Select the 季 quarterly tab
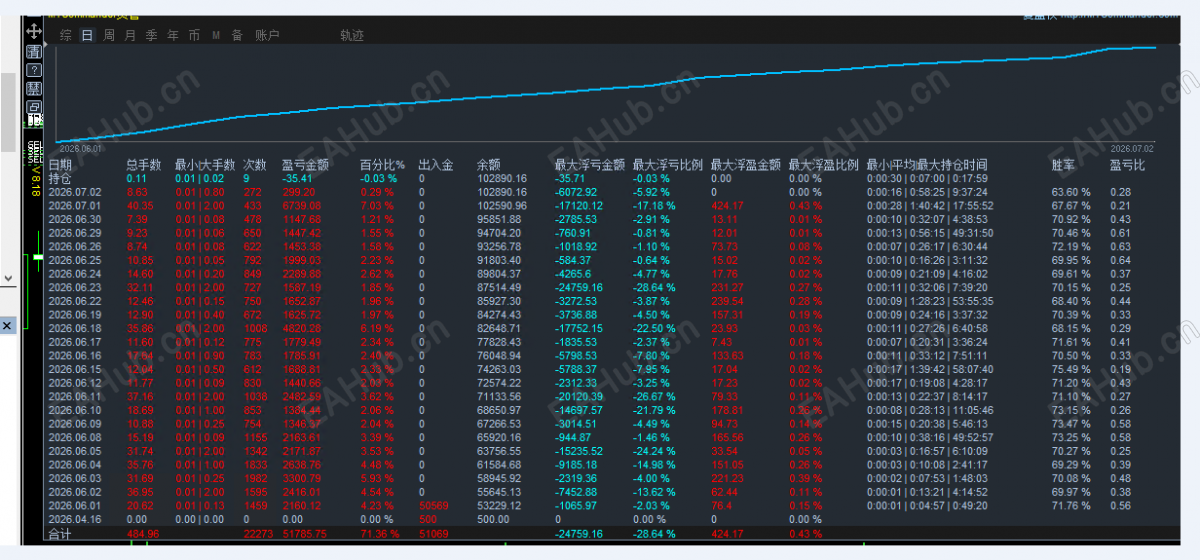 [x=152, y=35]
